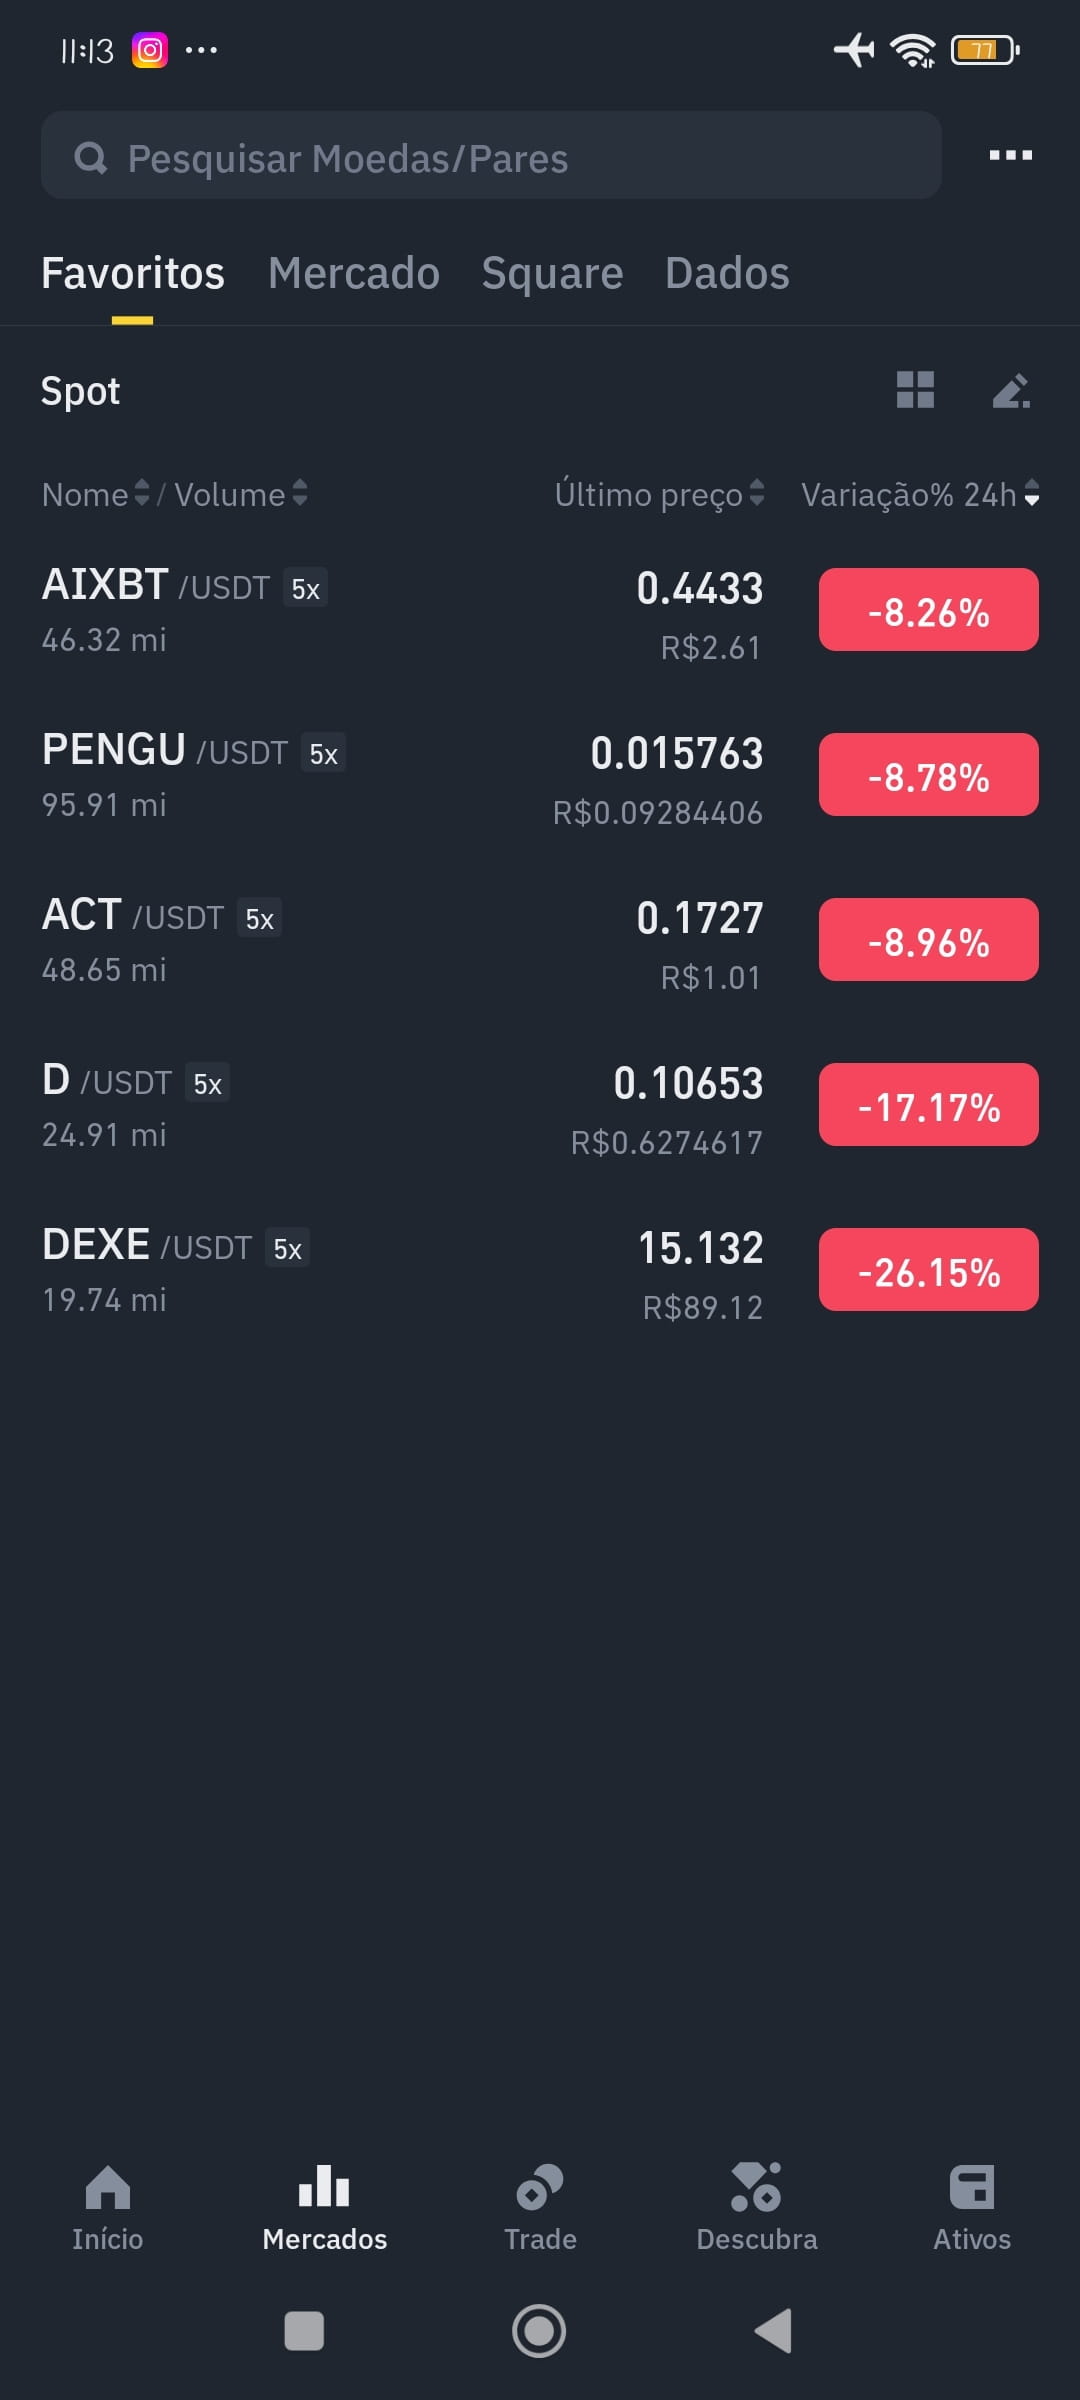Open the three-dot more options menu
Image resolution: width=1080 pixels, height=2400 pixels.
pyautogui.click(x=1010, y=155)
